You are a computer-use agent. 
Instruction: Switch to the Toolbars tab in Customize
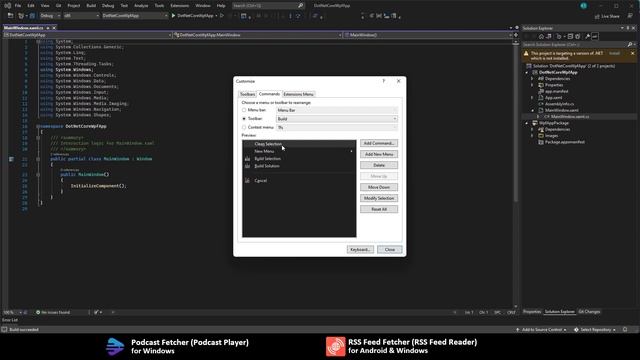(x=247, y=94)
